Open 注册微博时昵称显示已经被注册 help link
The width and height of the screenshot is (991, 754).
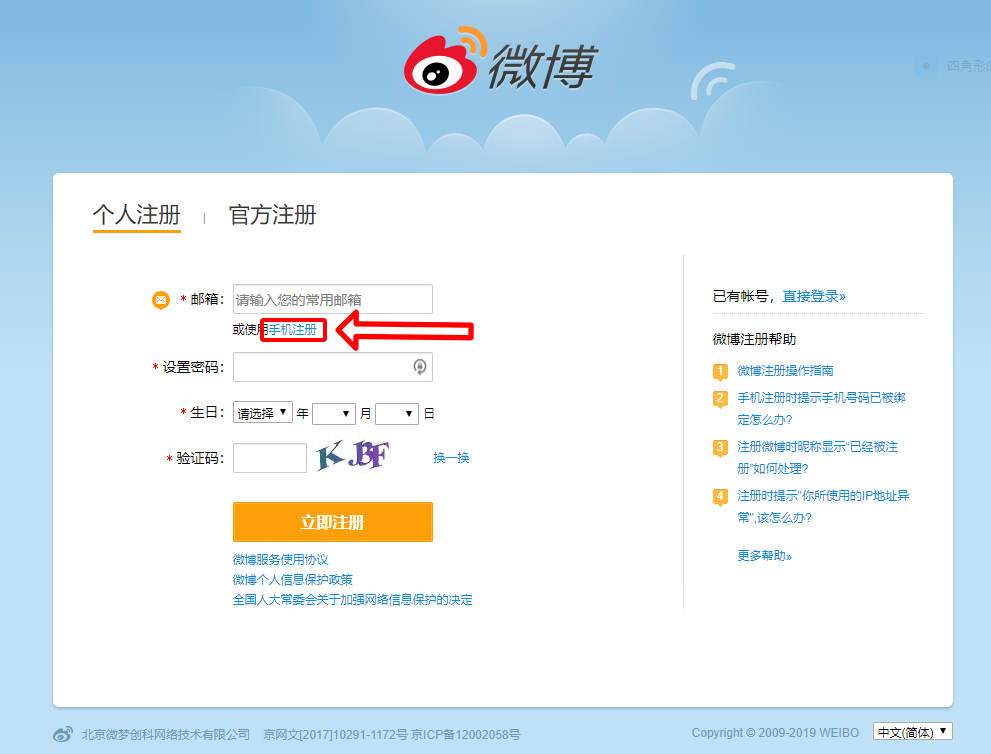tap(818, 458)
